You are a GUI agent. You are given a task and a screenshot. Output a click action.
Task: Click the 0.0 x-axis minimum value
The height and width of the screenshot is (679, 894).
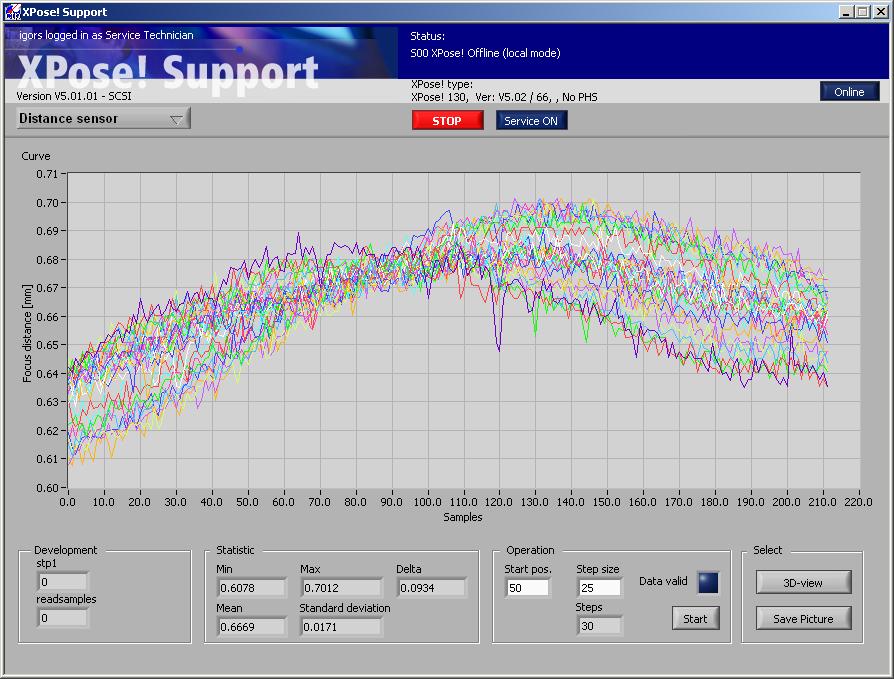[67, 502]
